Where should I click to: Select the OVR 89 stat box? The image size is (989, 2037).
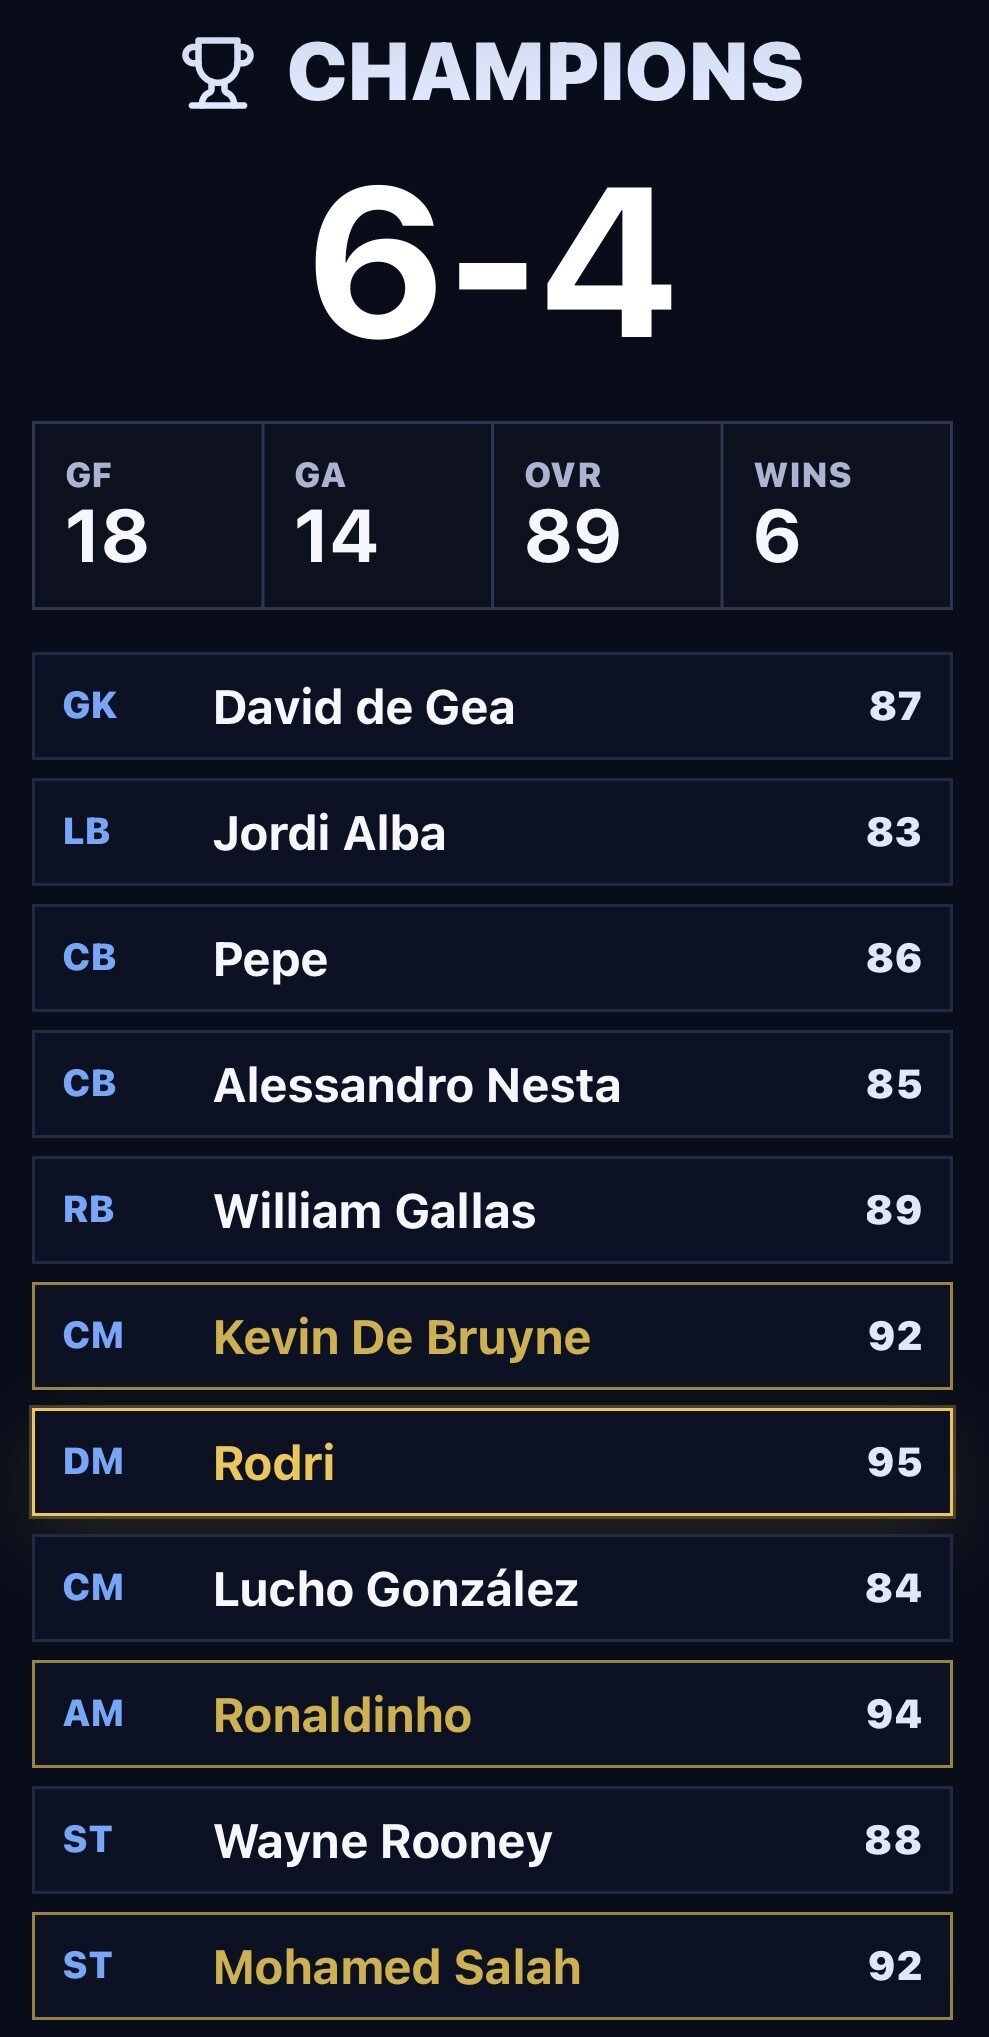coord(607,515)
